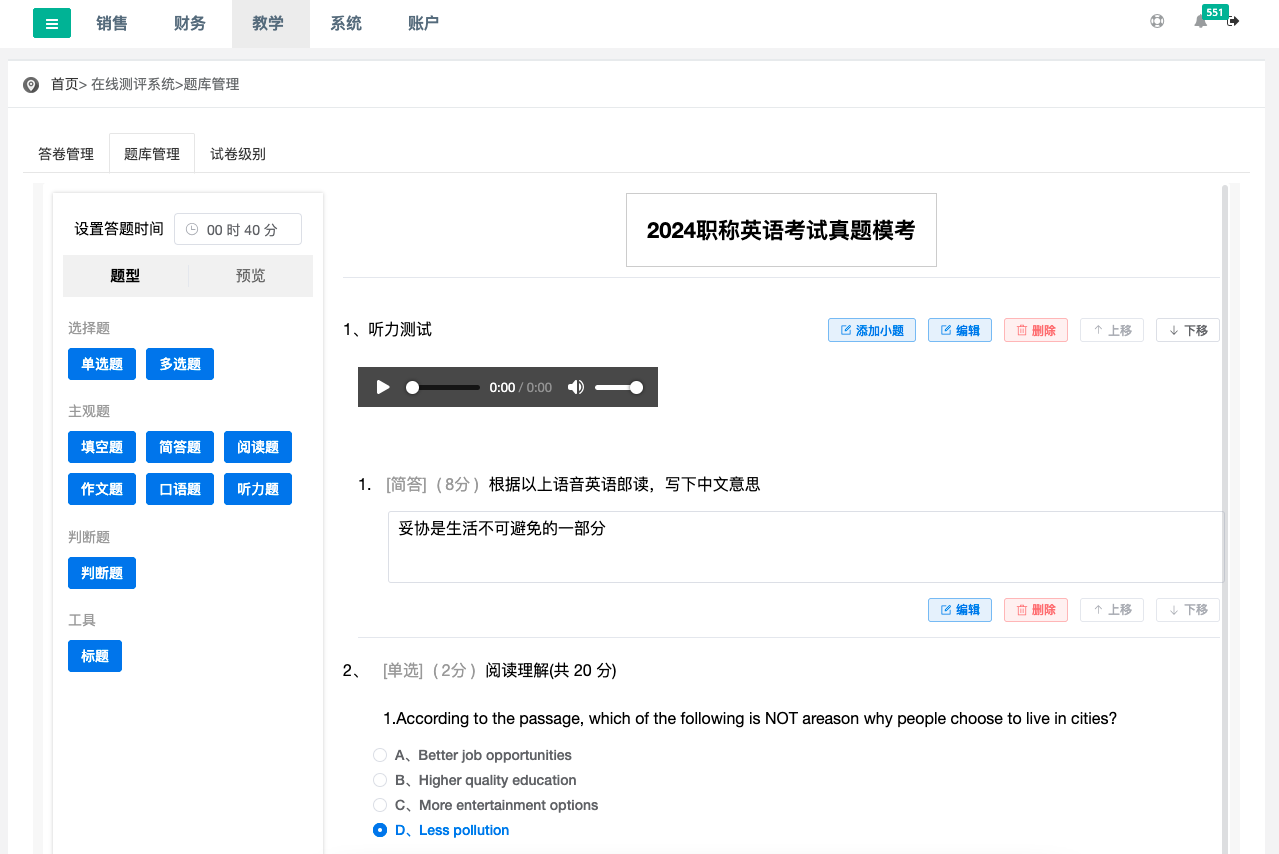Image resolution: width=1279 pixels, height=854 pixels.
Task: Insert a 标题 tool element
Action: tap(95, 656)
